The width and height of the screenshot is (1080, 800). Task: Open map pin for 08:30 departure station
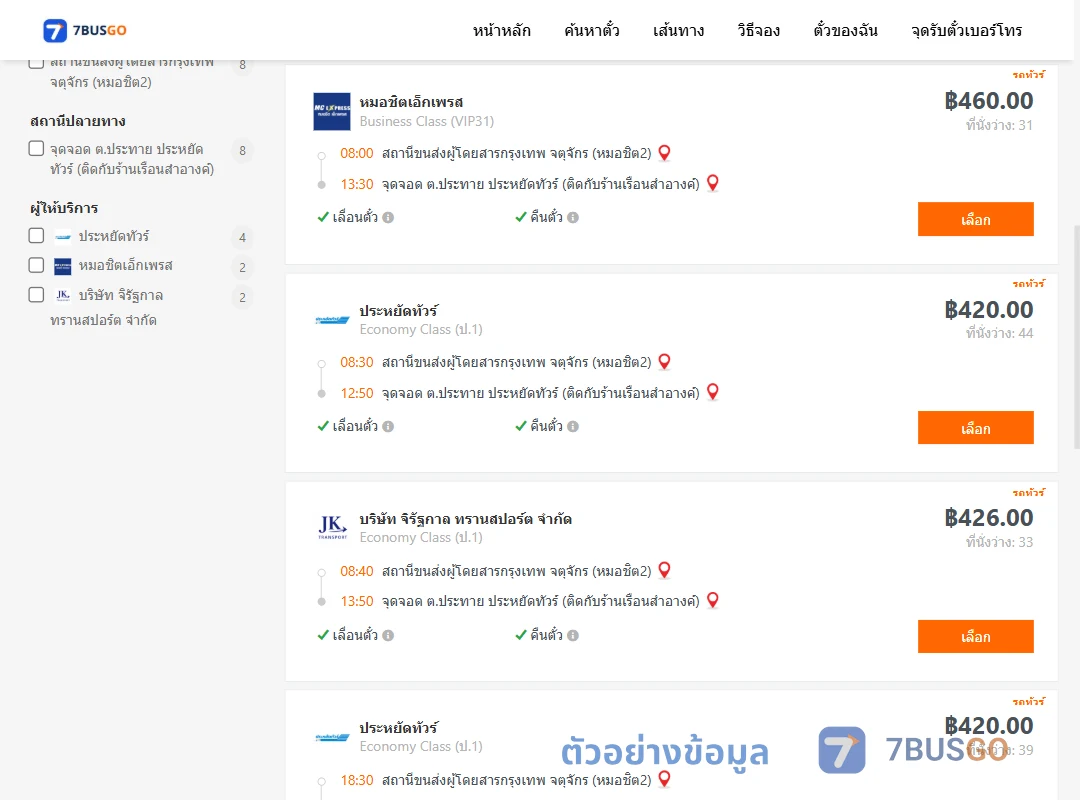665,362
